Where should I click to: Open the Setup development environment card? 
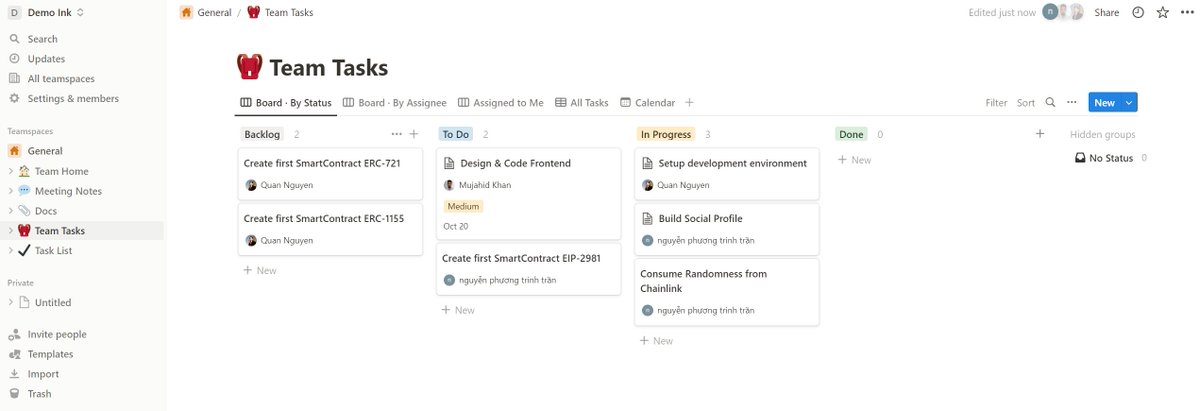point(726,174)
